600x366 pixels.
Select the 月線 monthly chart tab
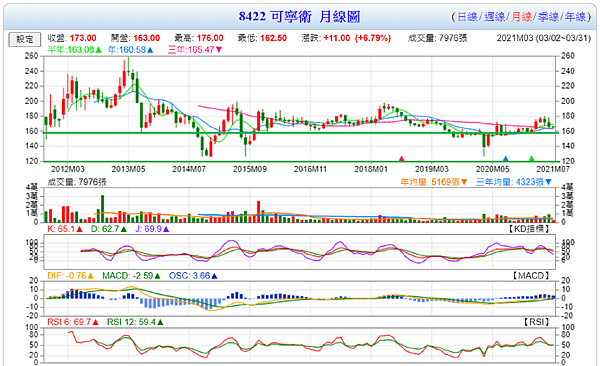pyautogui.click(x=522, y=17)
